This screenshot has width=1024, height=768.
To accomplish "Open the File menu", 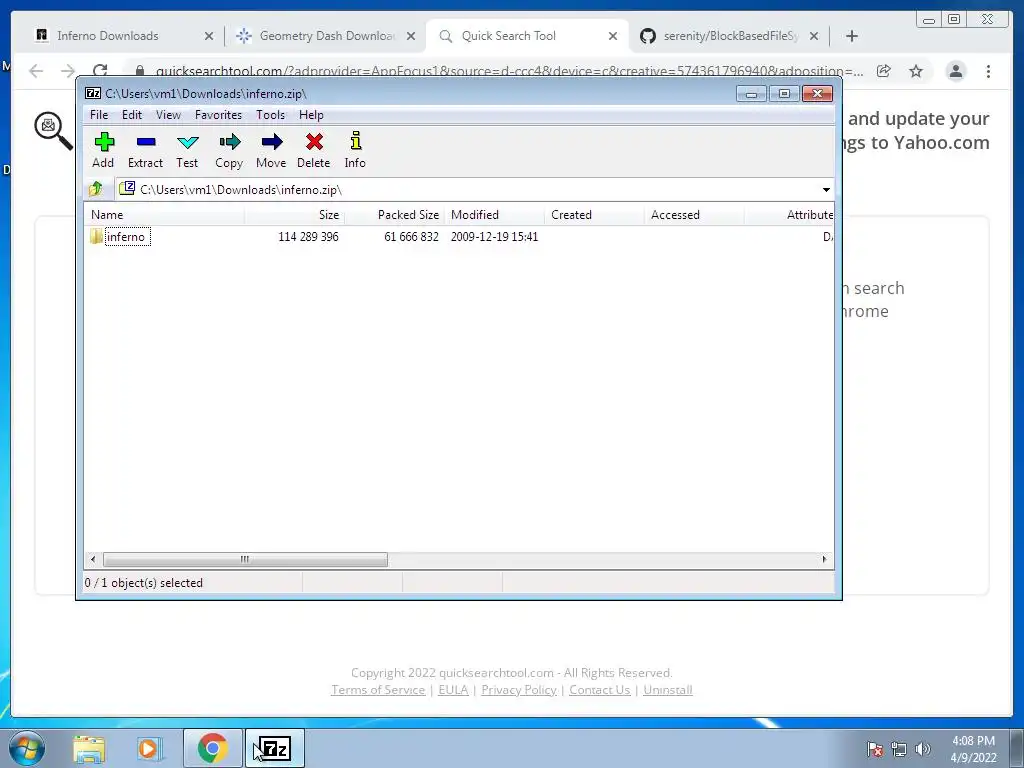I will click(99, 115).
